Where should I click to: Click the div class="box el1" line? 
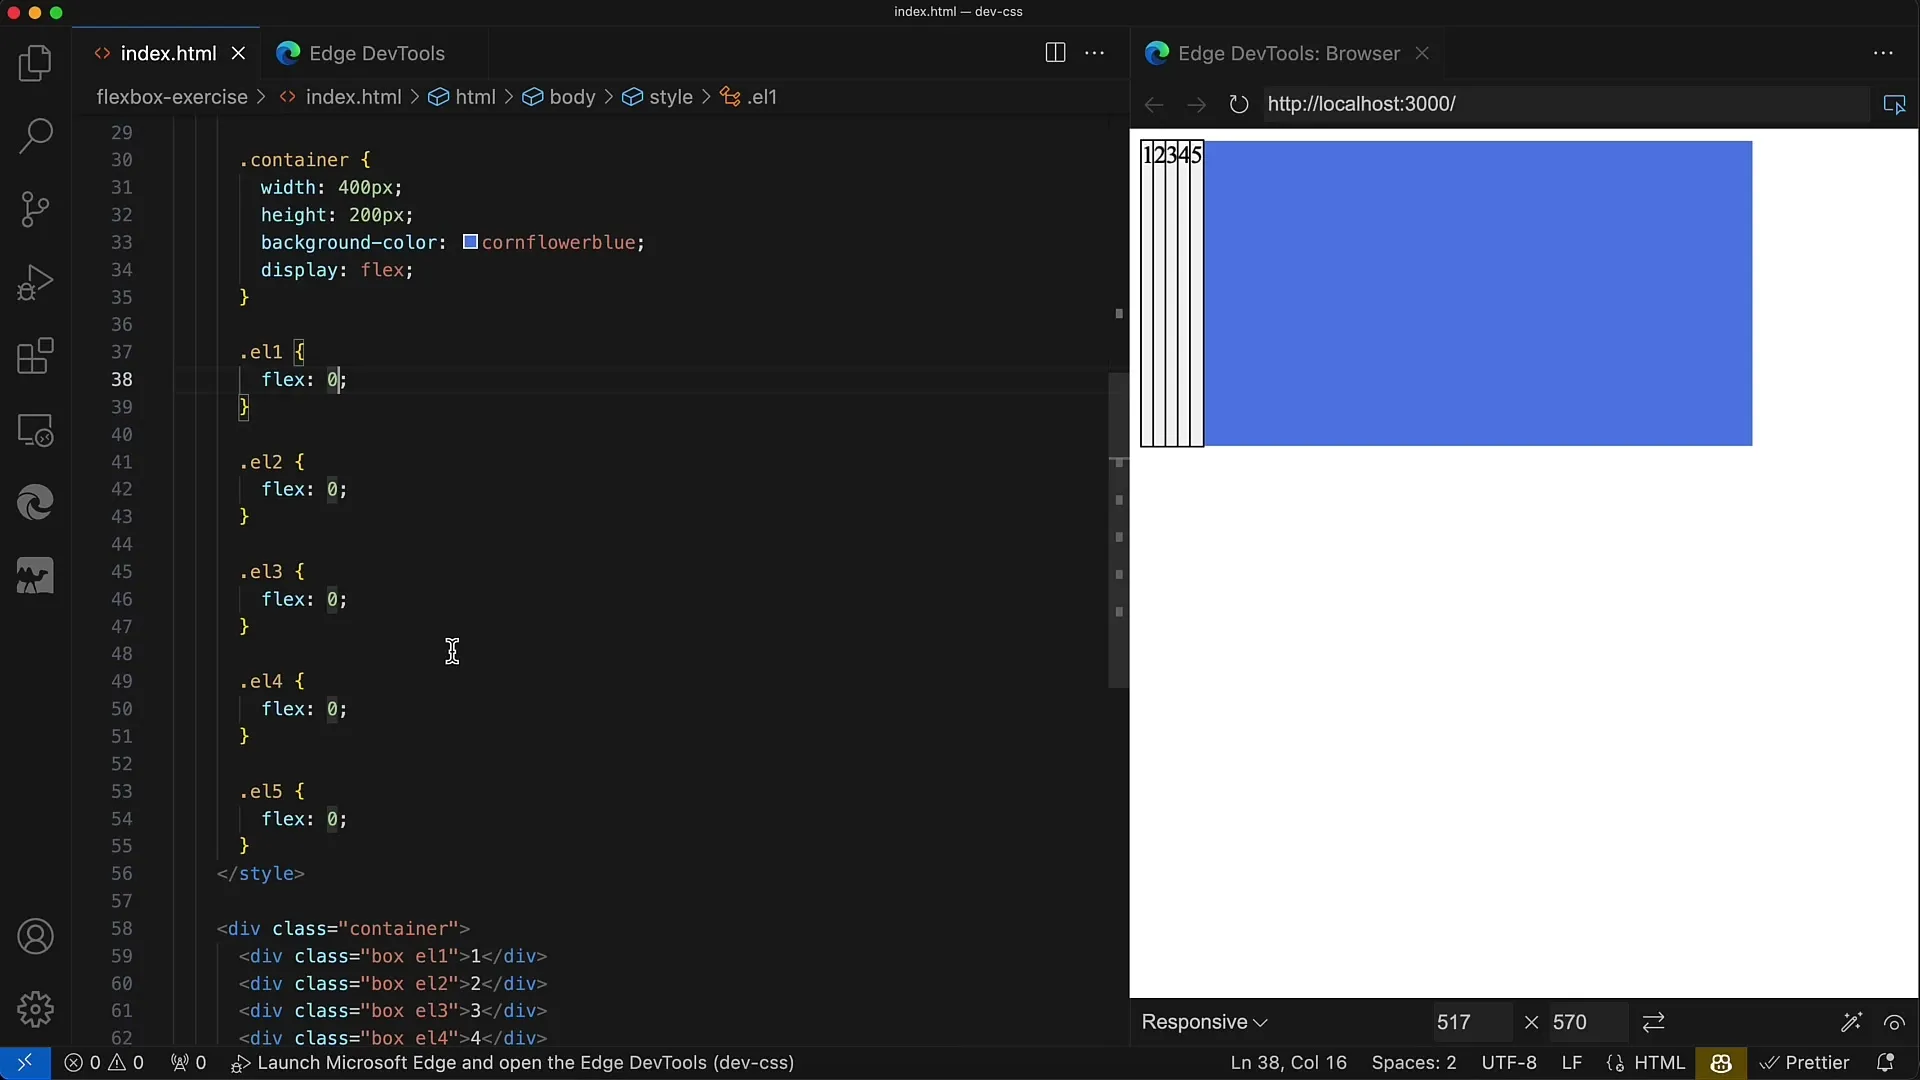click(x=393, y=956)
